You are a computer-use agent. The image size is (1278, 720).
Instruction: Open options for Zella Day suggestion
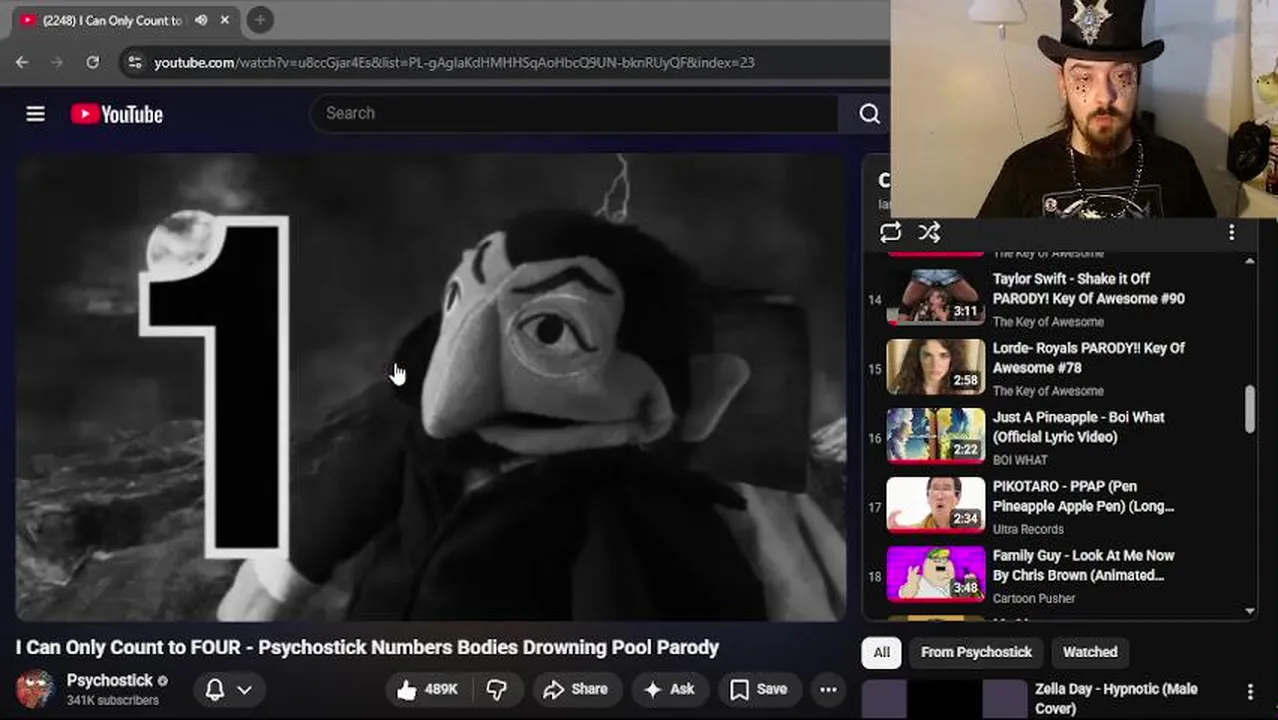tap(1250, 691)
